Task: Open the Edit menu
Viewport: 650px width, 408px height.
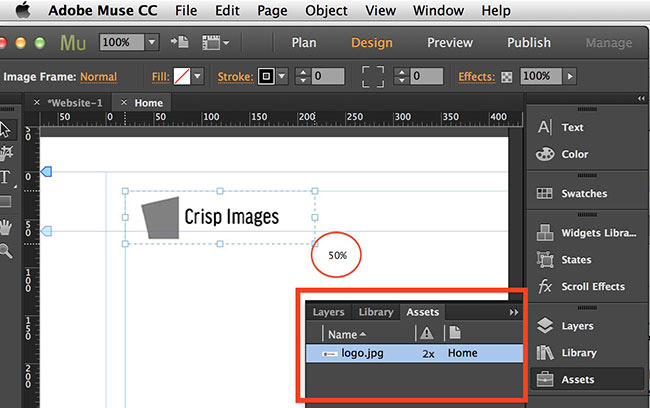Action: [x=227, y=10]
